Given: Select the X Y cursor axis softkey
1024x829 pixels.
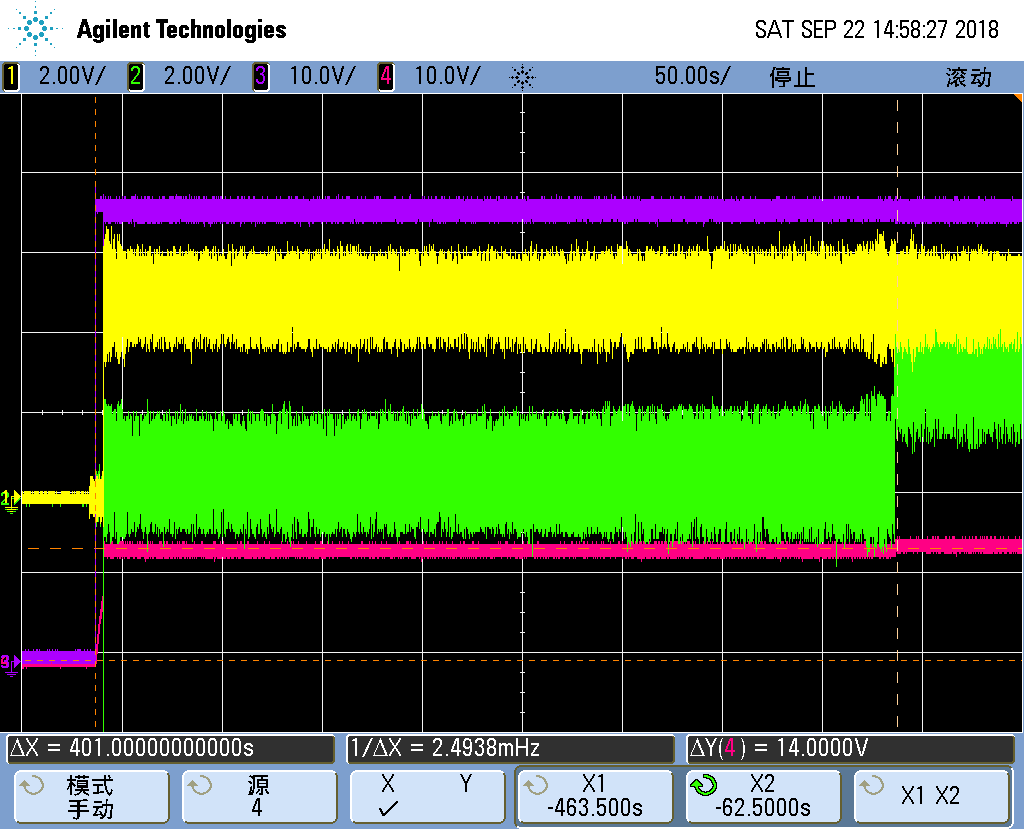Looking at the screenshot, I should (427, 796).
